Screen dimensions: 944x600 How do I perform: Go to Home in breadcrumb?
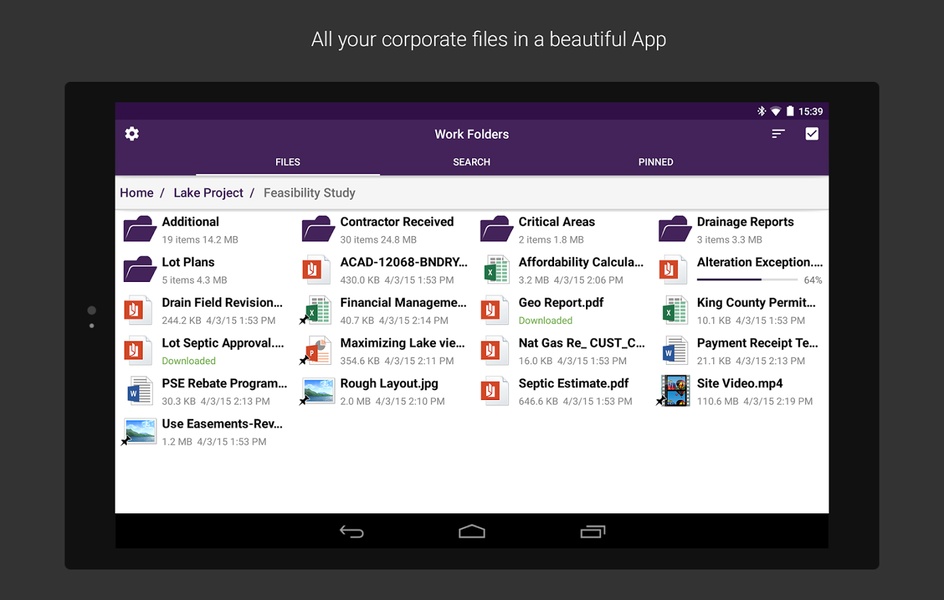point(137,193)
